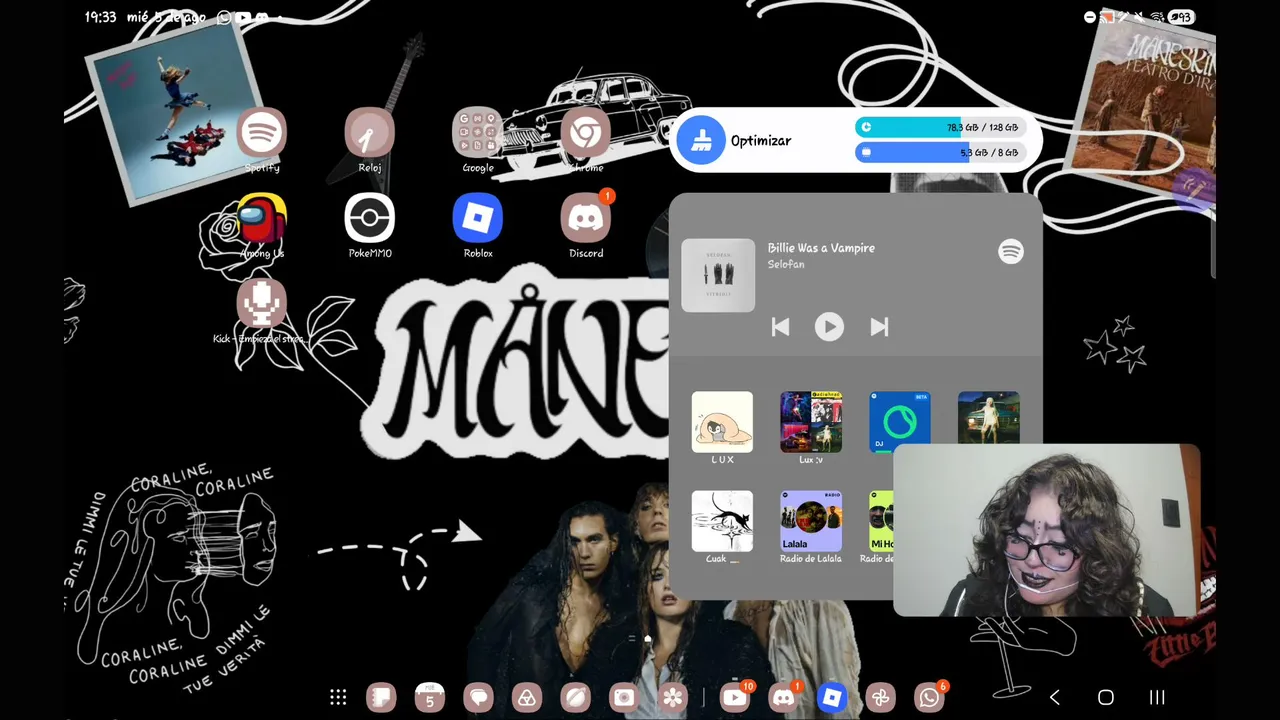This screenshot has width=1280, height=720.
Task: Open the Gallery flower icon in the dock
Action: point(673,697)
